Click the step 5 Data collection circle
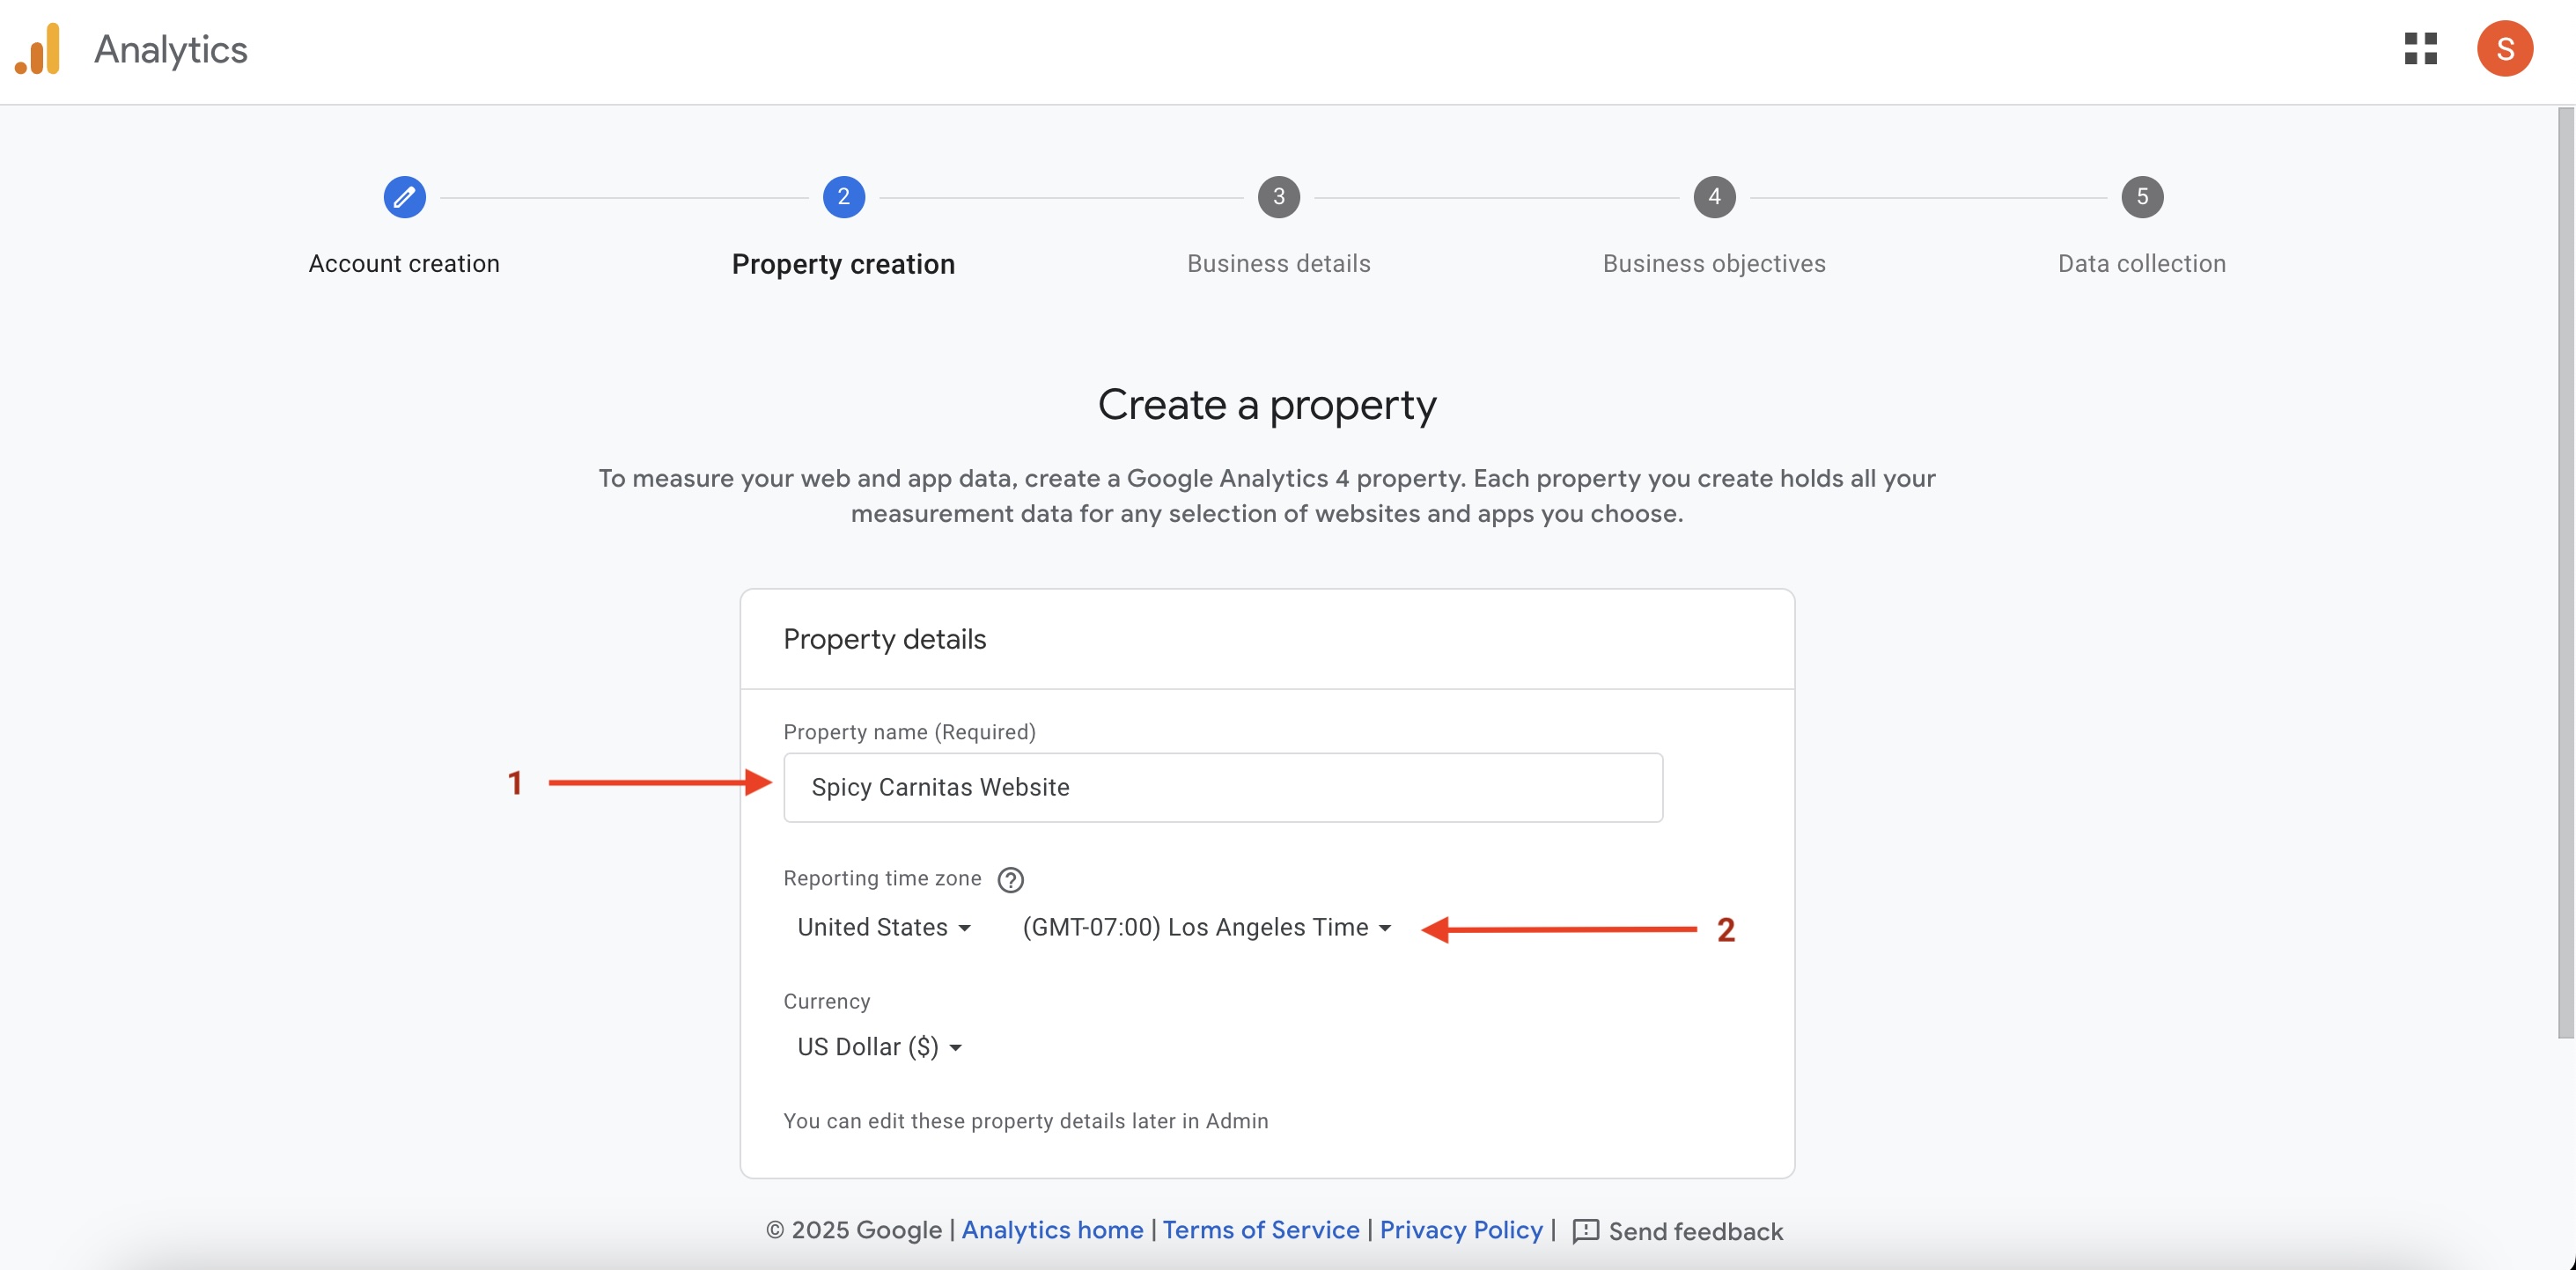The image size is (2576, 1270). (2141, 197)
